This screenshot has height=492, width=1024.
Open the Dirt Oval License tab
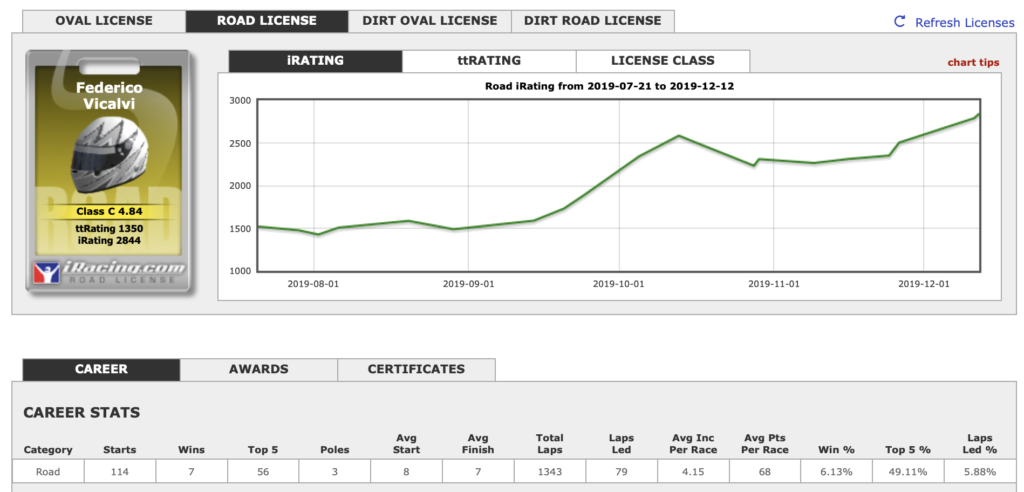429,21
